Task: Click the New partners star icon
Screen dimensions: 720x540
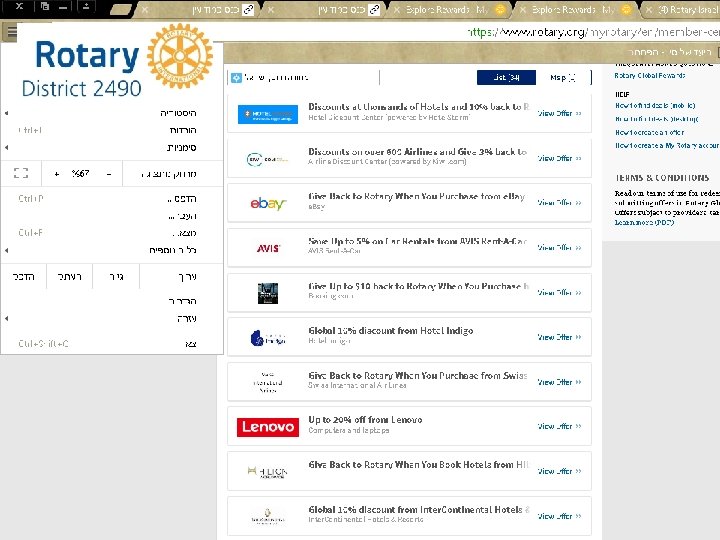Action: pos(236,78)
